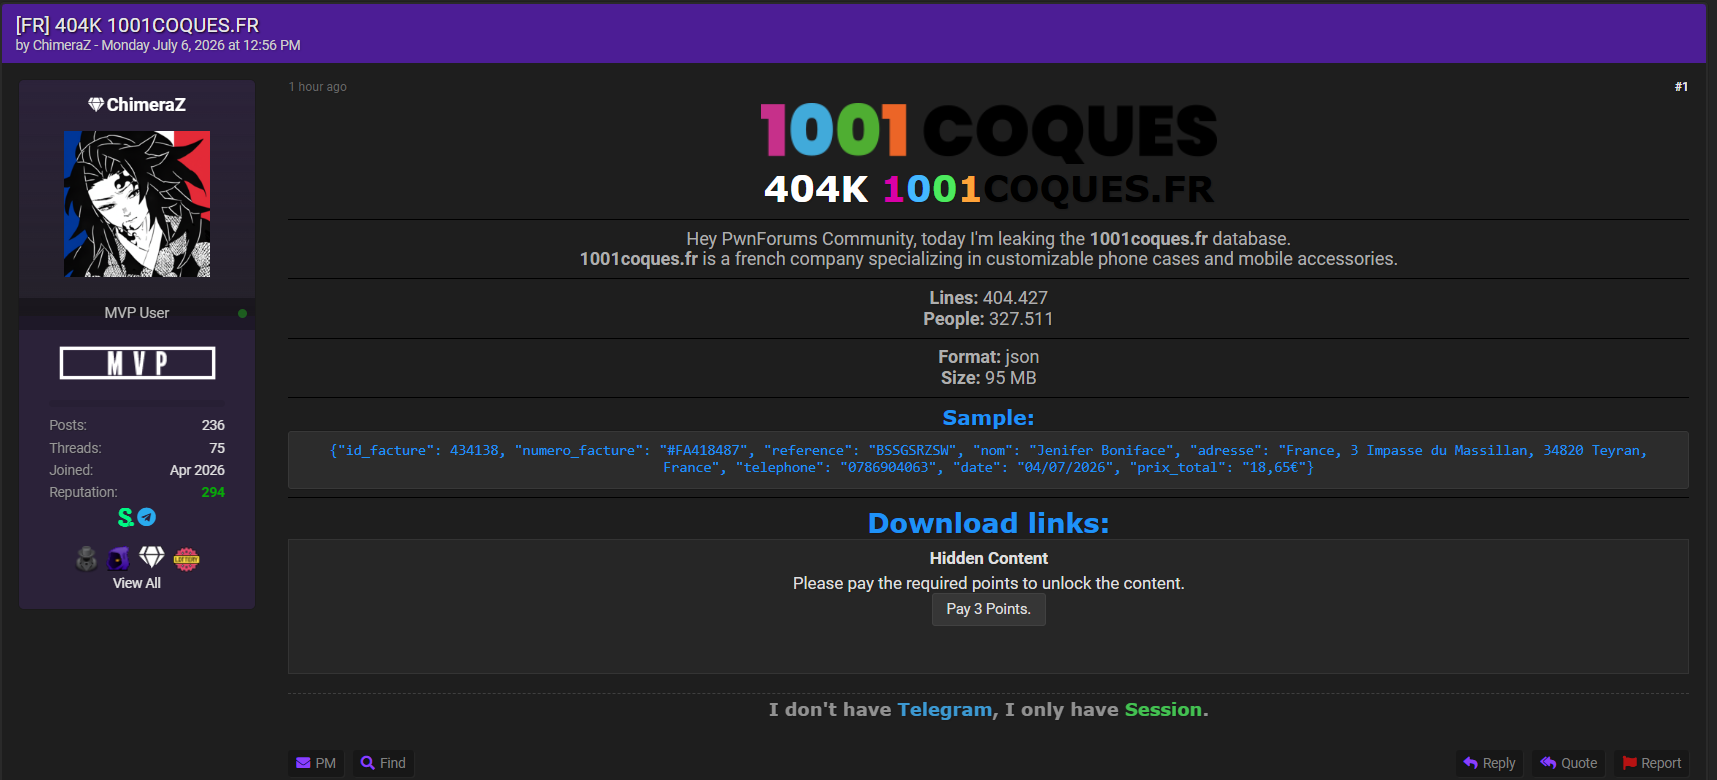Find this user's posts via the Find label
The height and width of the screenshot is (780, 1717).
393,763
